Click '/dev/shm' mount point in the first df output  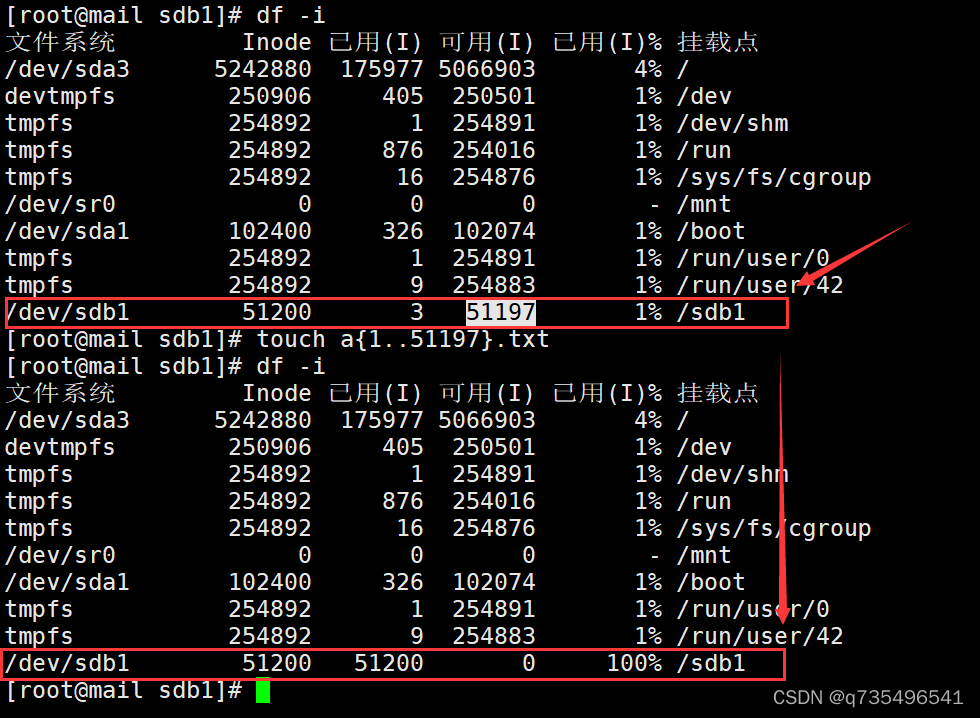point(732,123)
